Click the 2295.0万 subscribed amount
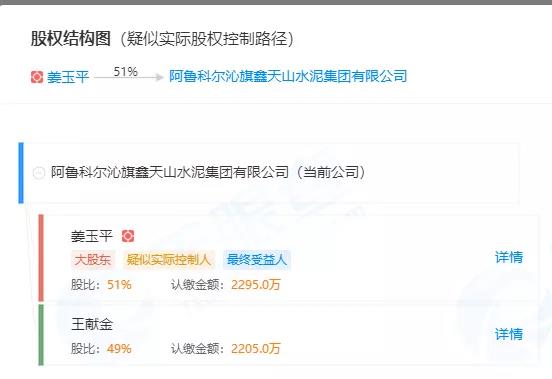The image size is (552, 379). click(x=256, y=285)
